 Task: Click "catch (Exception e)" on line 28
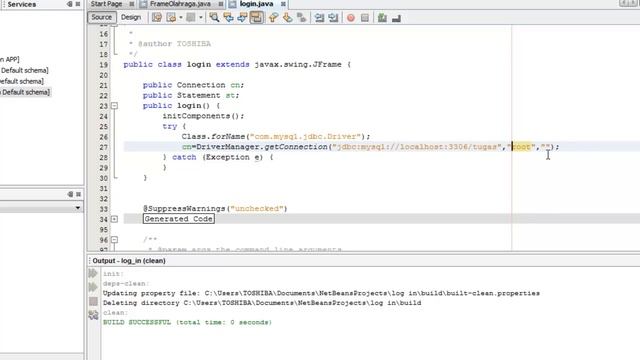(x=218, y=157)
